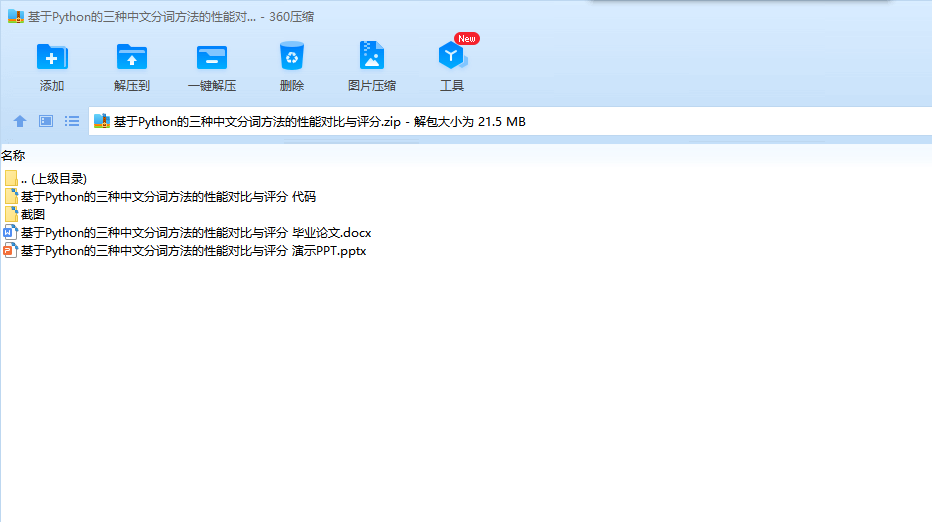This screenshot has height=522, width=932.
Task: Click the folder icon of 截图
Action: pyautogui.click(x=10, y=214)
